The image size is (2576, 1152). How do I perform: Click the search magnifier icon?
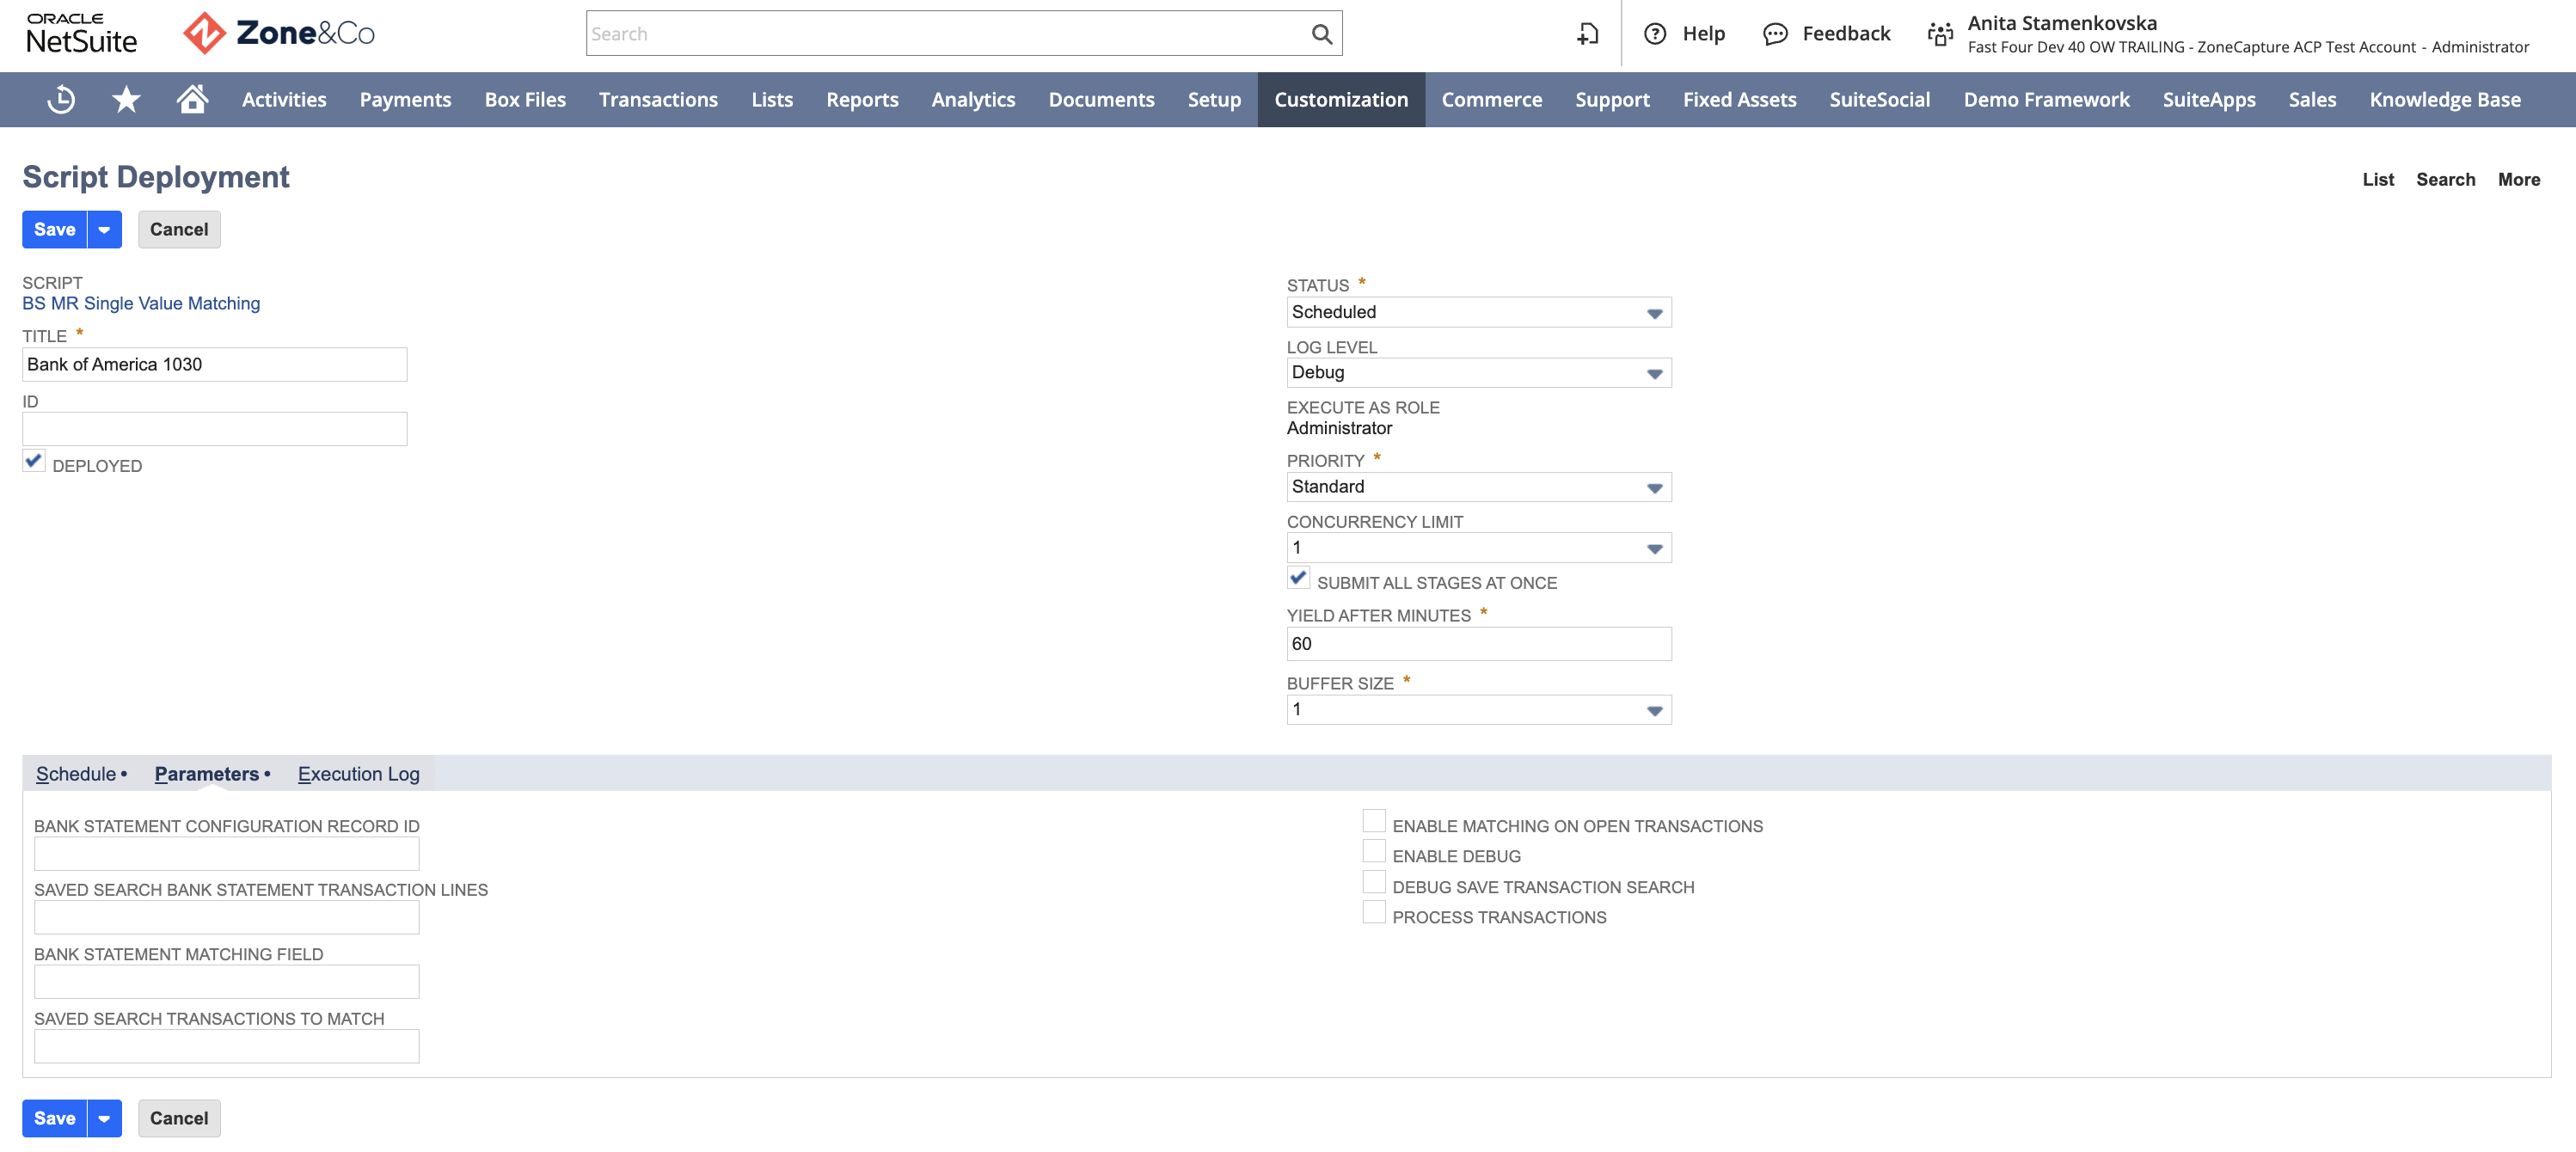1321,34
